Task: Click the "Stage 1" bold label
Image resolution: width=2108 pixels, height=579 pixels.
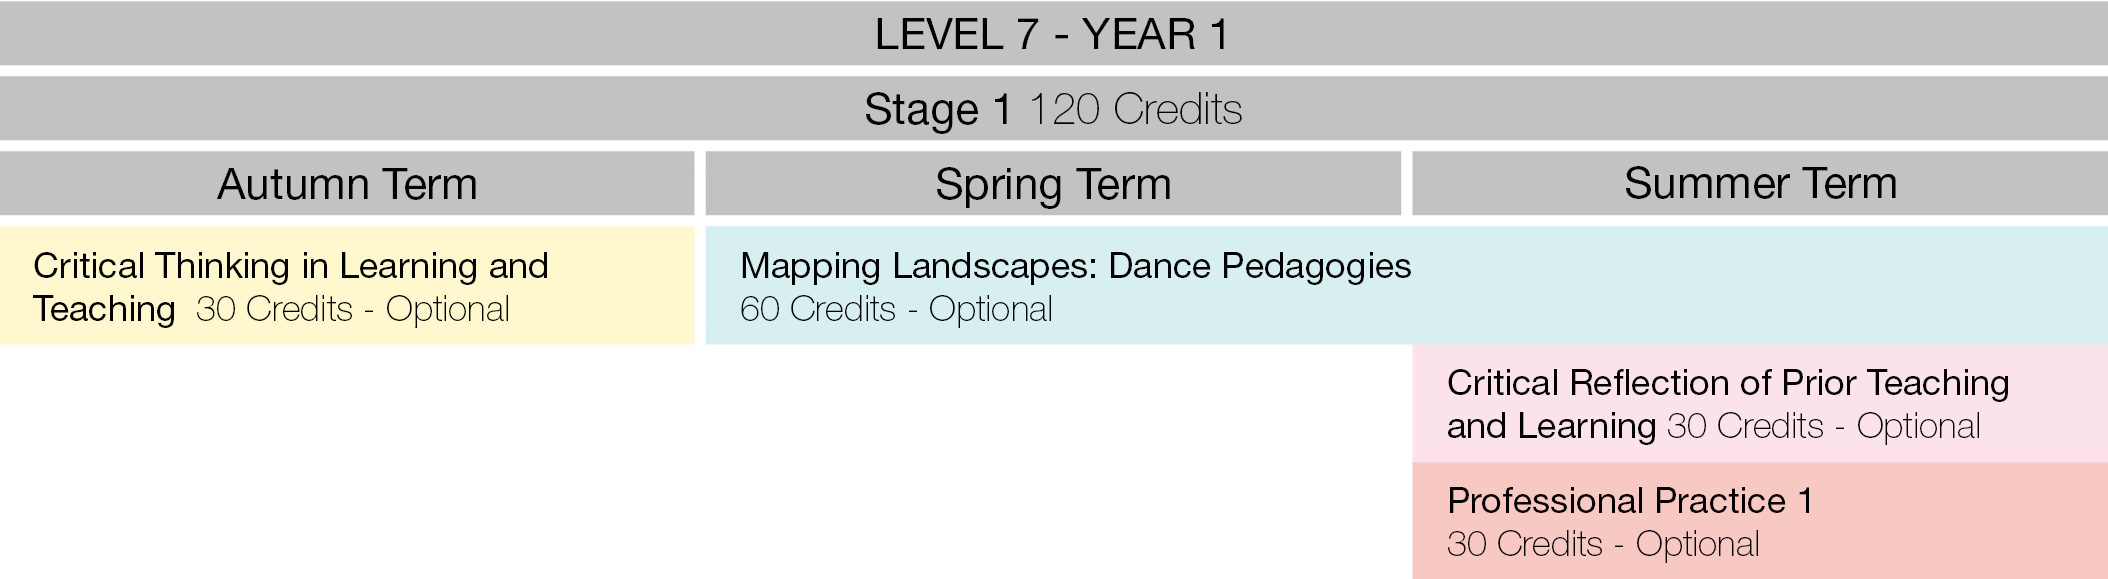Action: [x=937, y=109]
